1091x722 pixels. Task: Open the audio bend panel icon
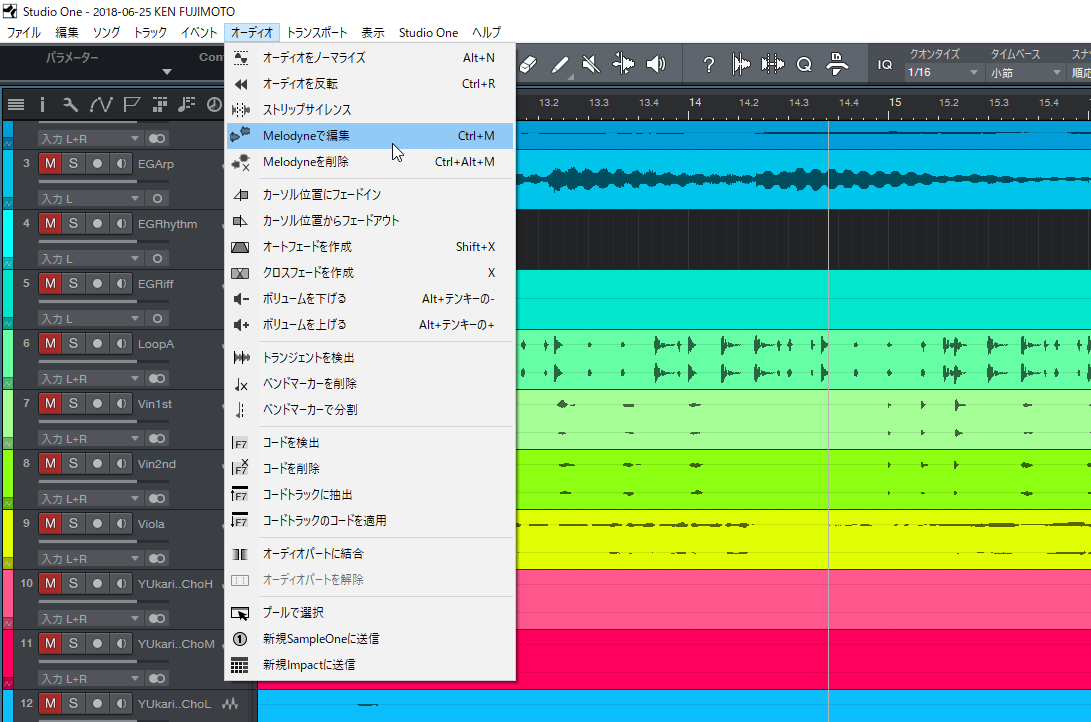click(x=741, y=65)
